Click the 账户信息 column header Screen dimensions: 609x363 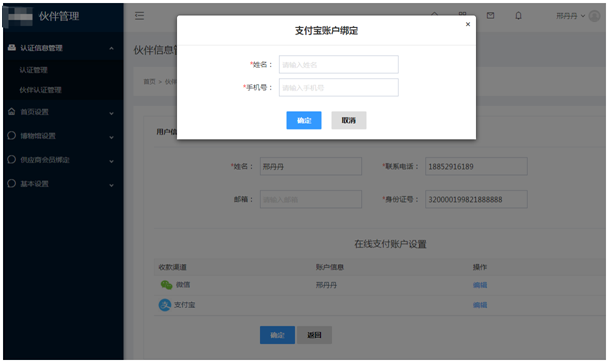click(330, 267)
